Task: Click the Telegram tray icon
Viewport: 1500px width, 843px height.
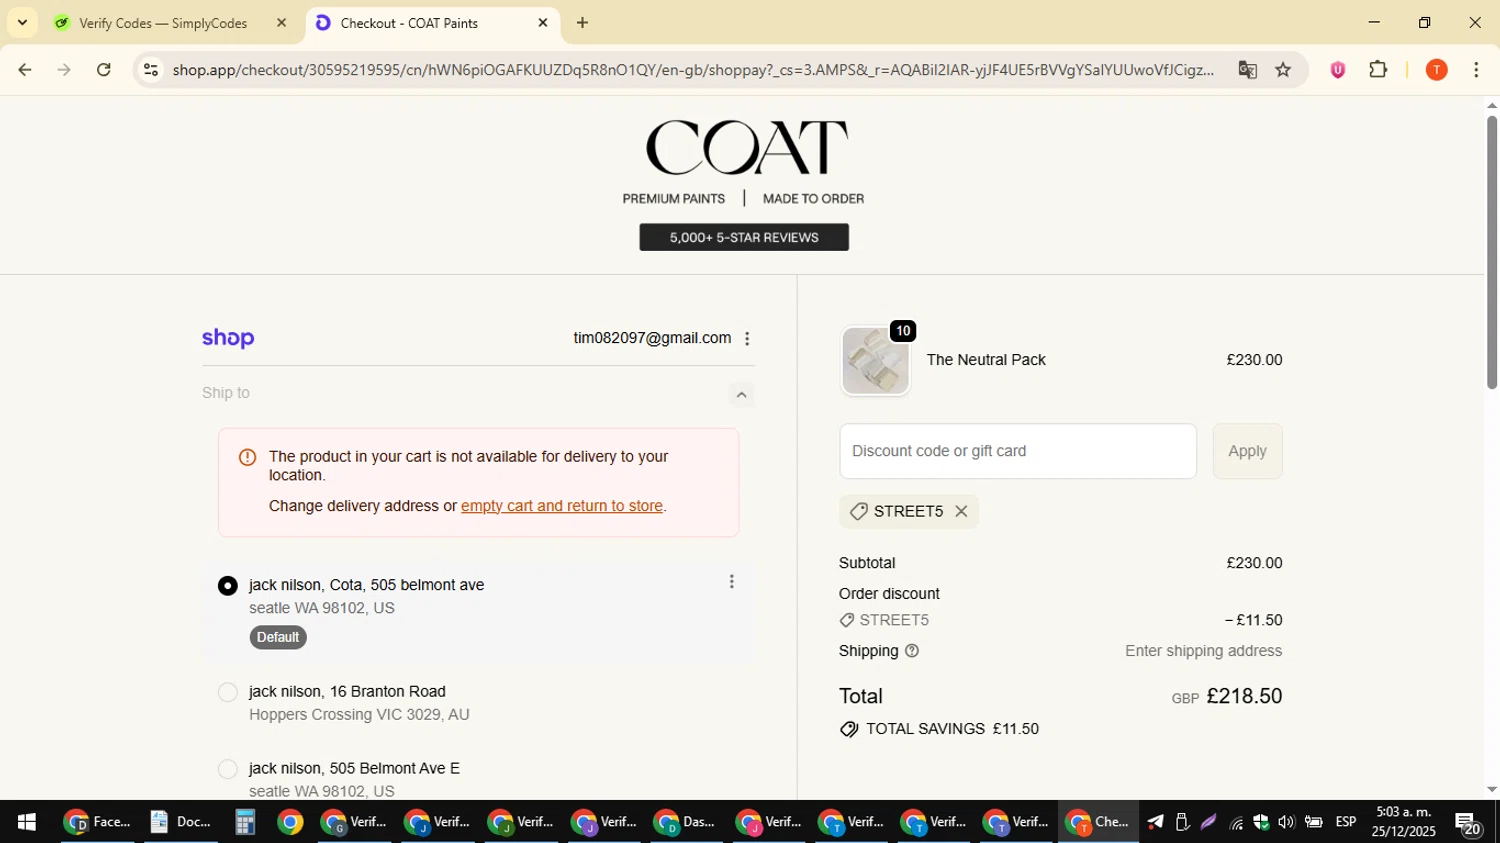Action: (x=1155, y=822)
